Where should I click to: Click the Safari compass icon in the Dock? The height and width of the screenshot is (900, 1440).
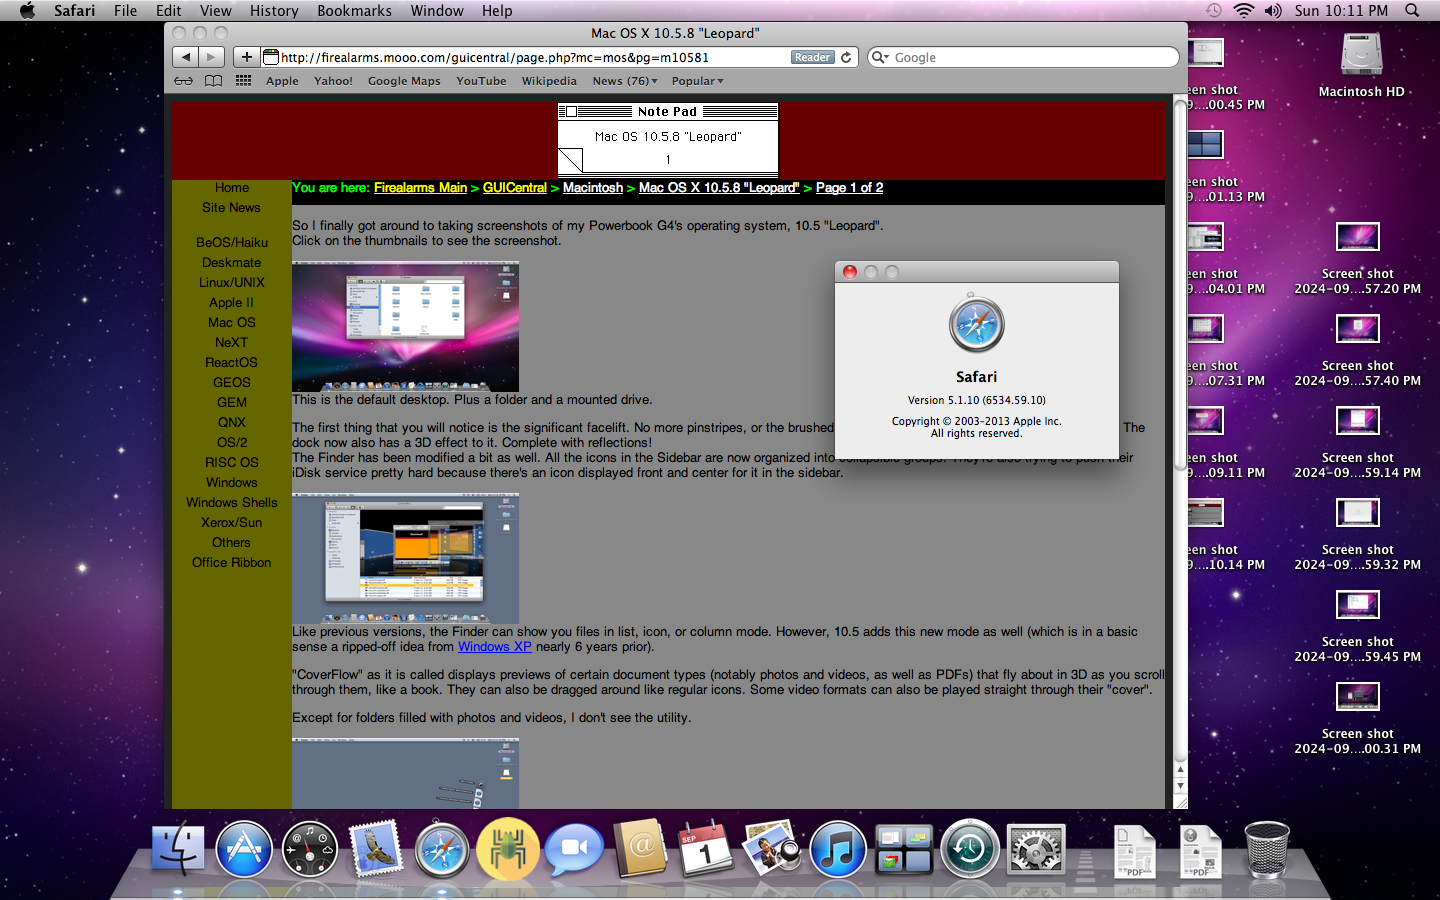(442, 849)
